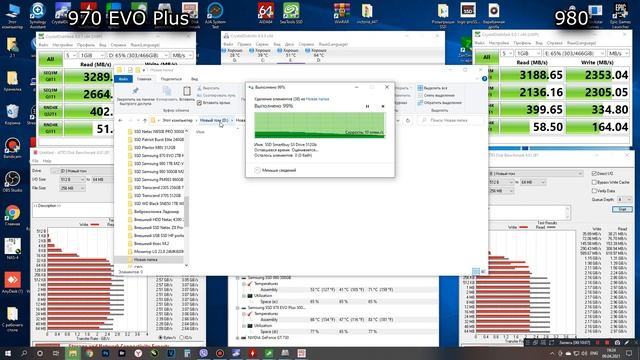This screenshot has height=360, width=640.
Task: Select disk D 64°C in CrystalDiskInfo
Action: [318, 55]
